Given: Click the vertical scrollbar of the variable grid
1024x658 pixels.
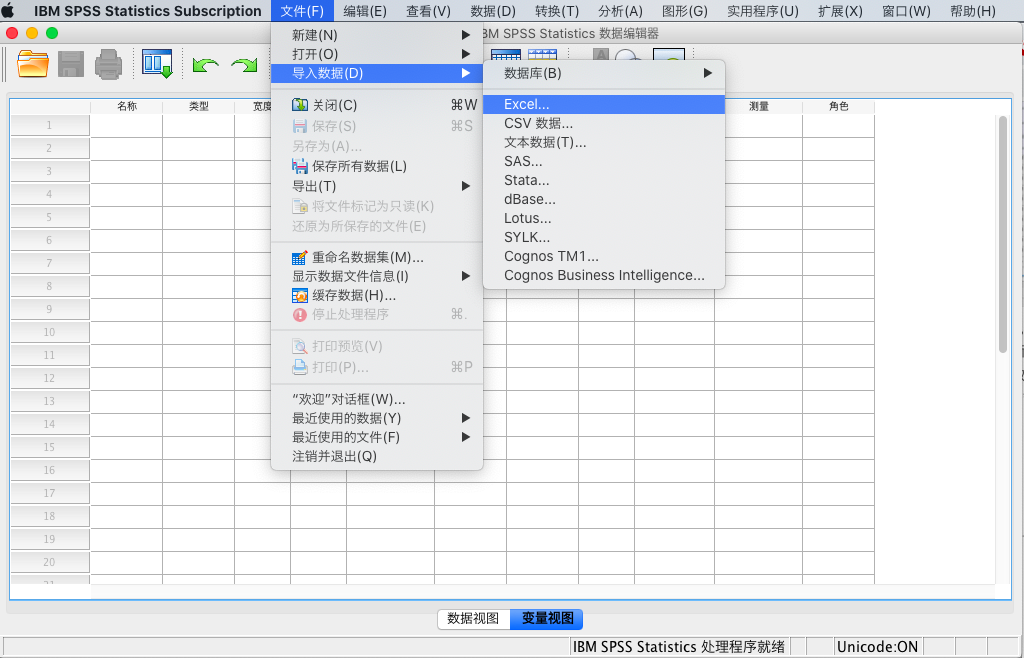Looking at the screenshot, I should (1003, 234).
